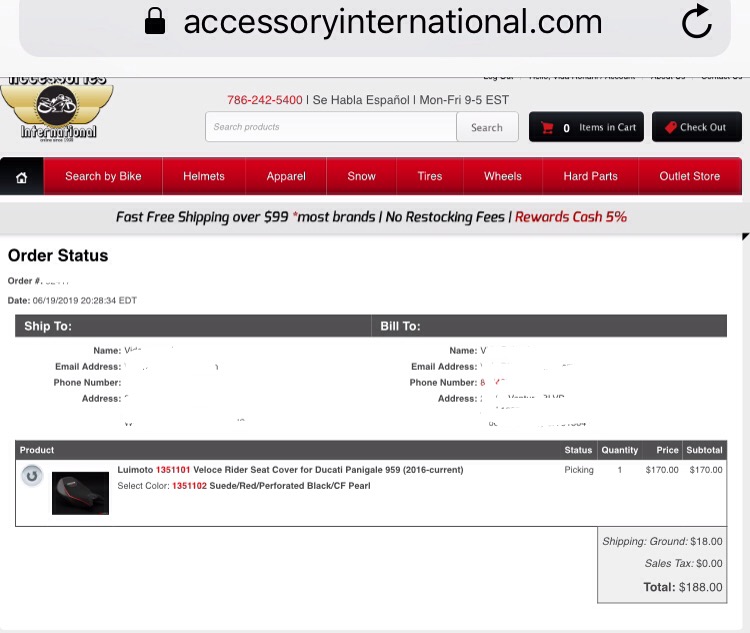
Task: Open the Wheels category
Action: [503, 176]
